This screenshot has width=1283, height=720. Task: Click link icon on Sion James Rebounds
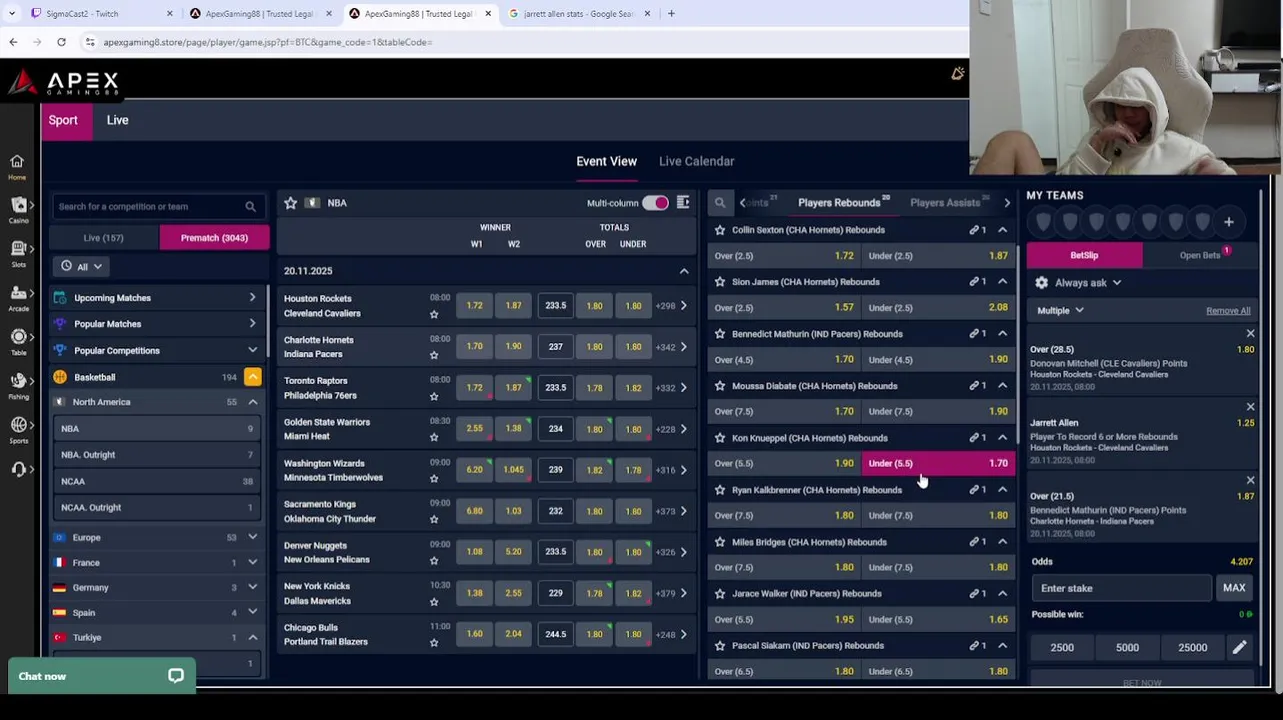click(974, 282)
